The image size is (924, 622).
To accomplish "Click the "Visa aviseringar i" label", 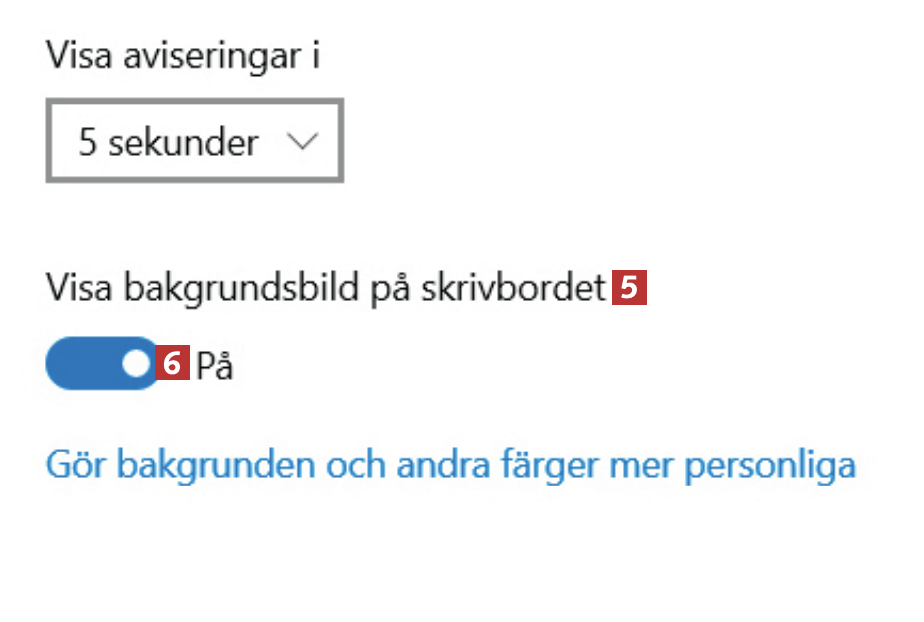I will coord(183,55).
